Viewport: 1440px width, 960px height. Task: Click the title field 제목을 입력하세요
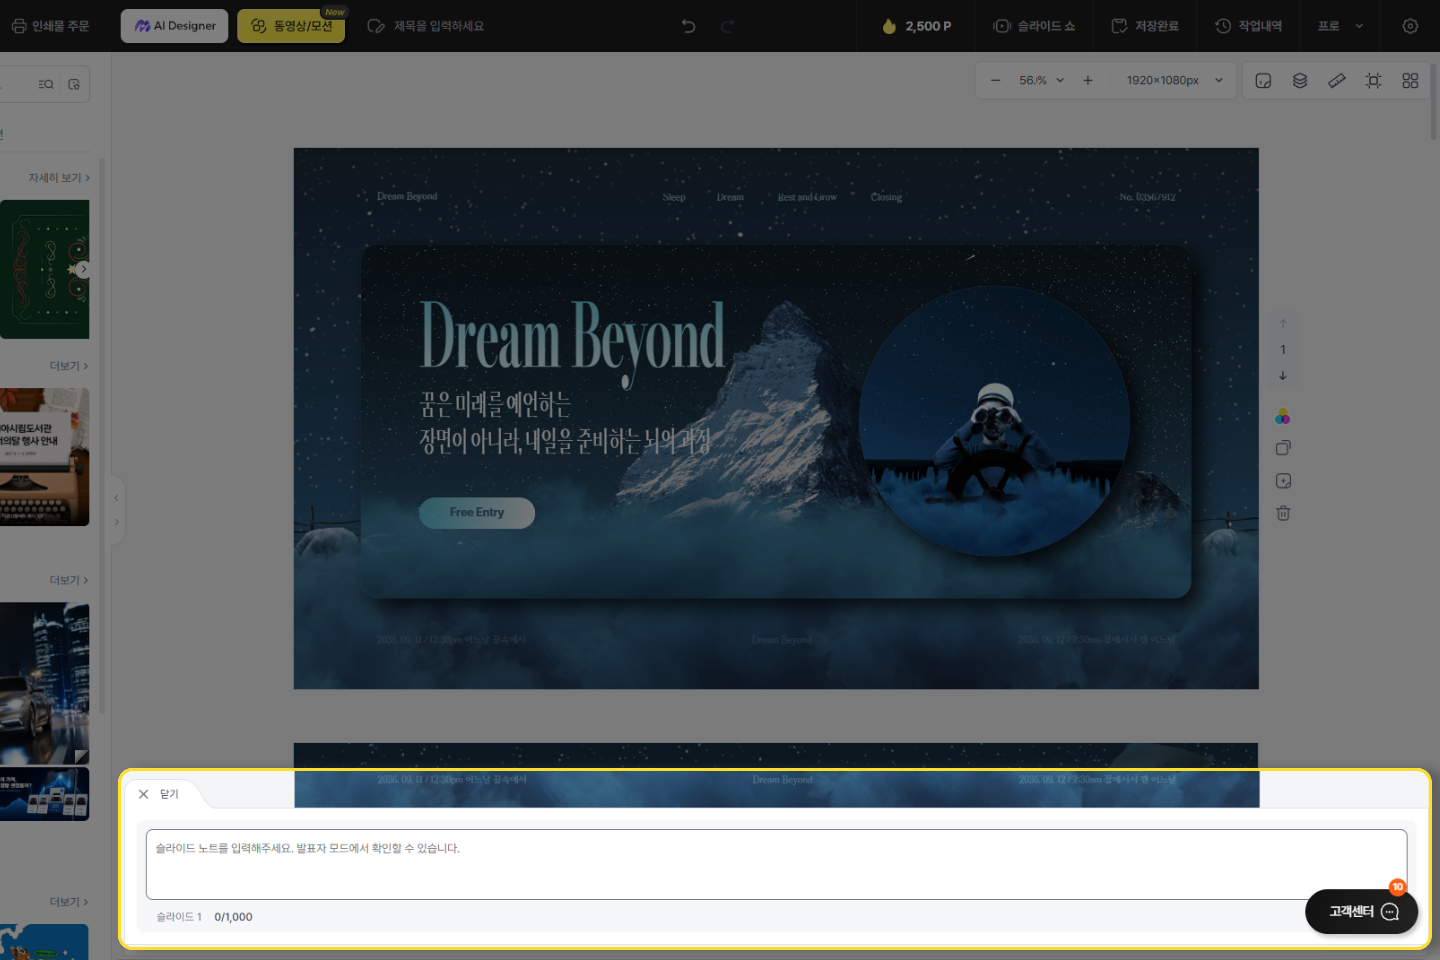pos(438,26)
